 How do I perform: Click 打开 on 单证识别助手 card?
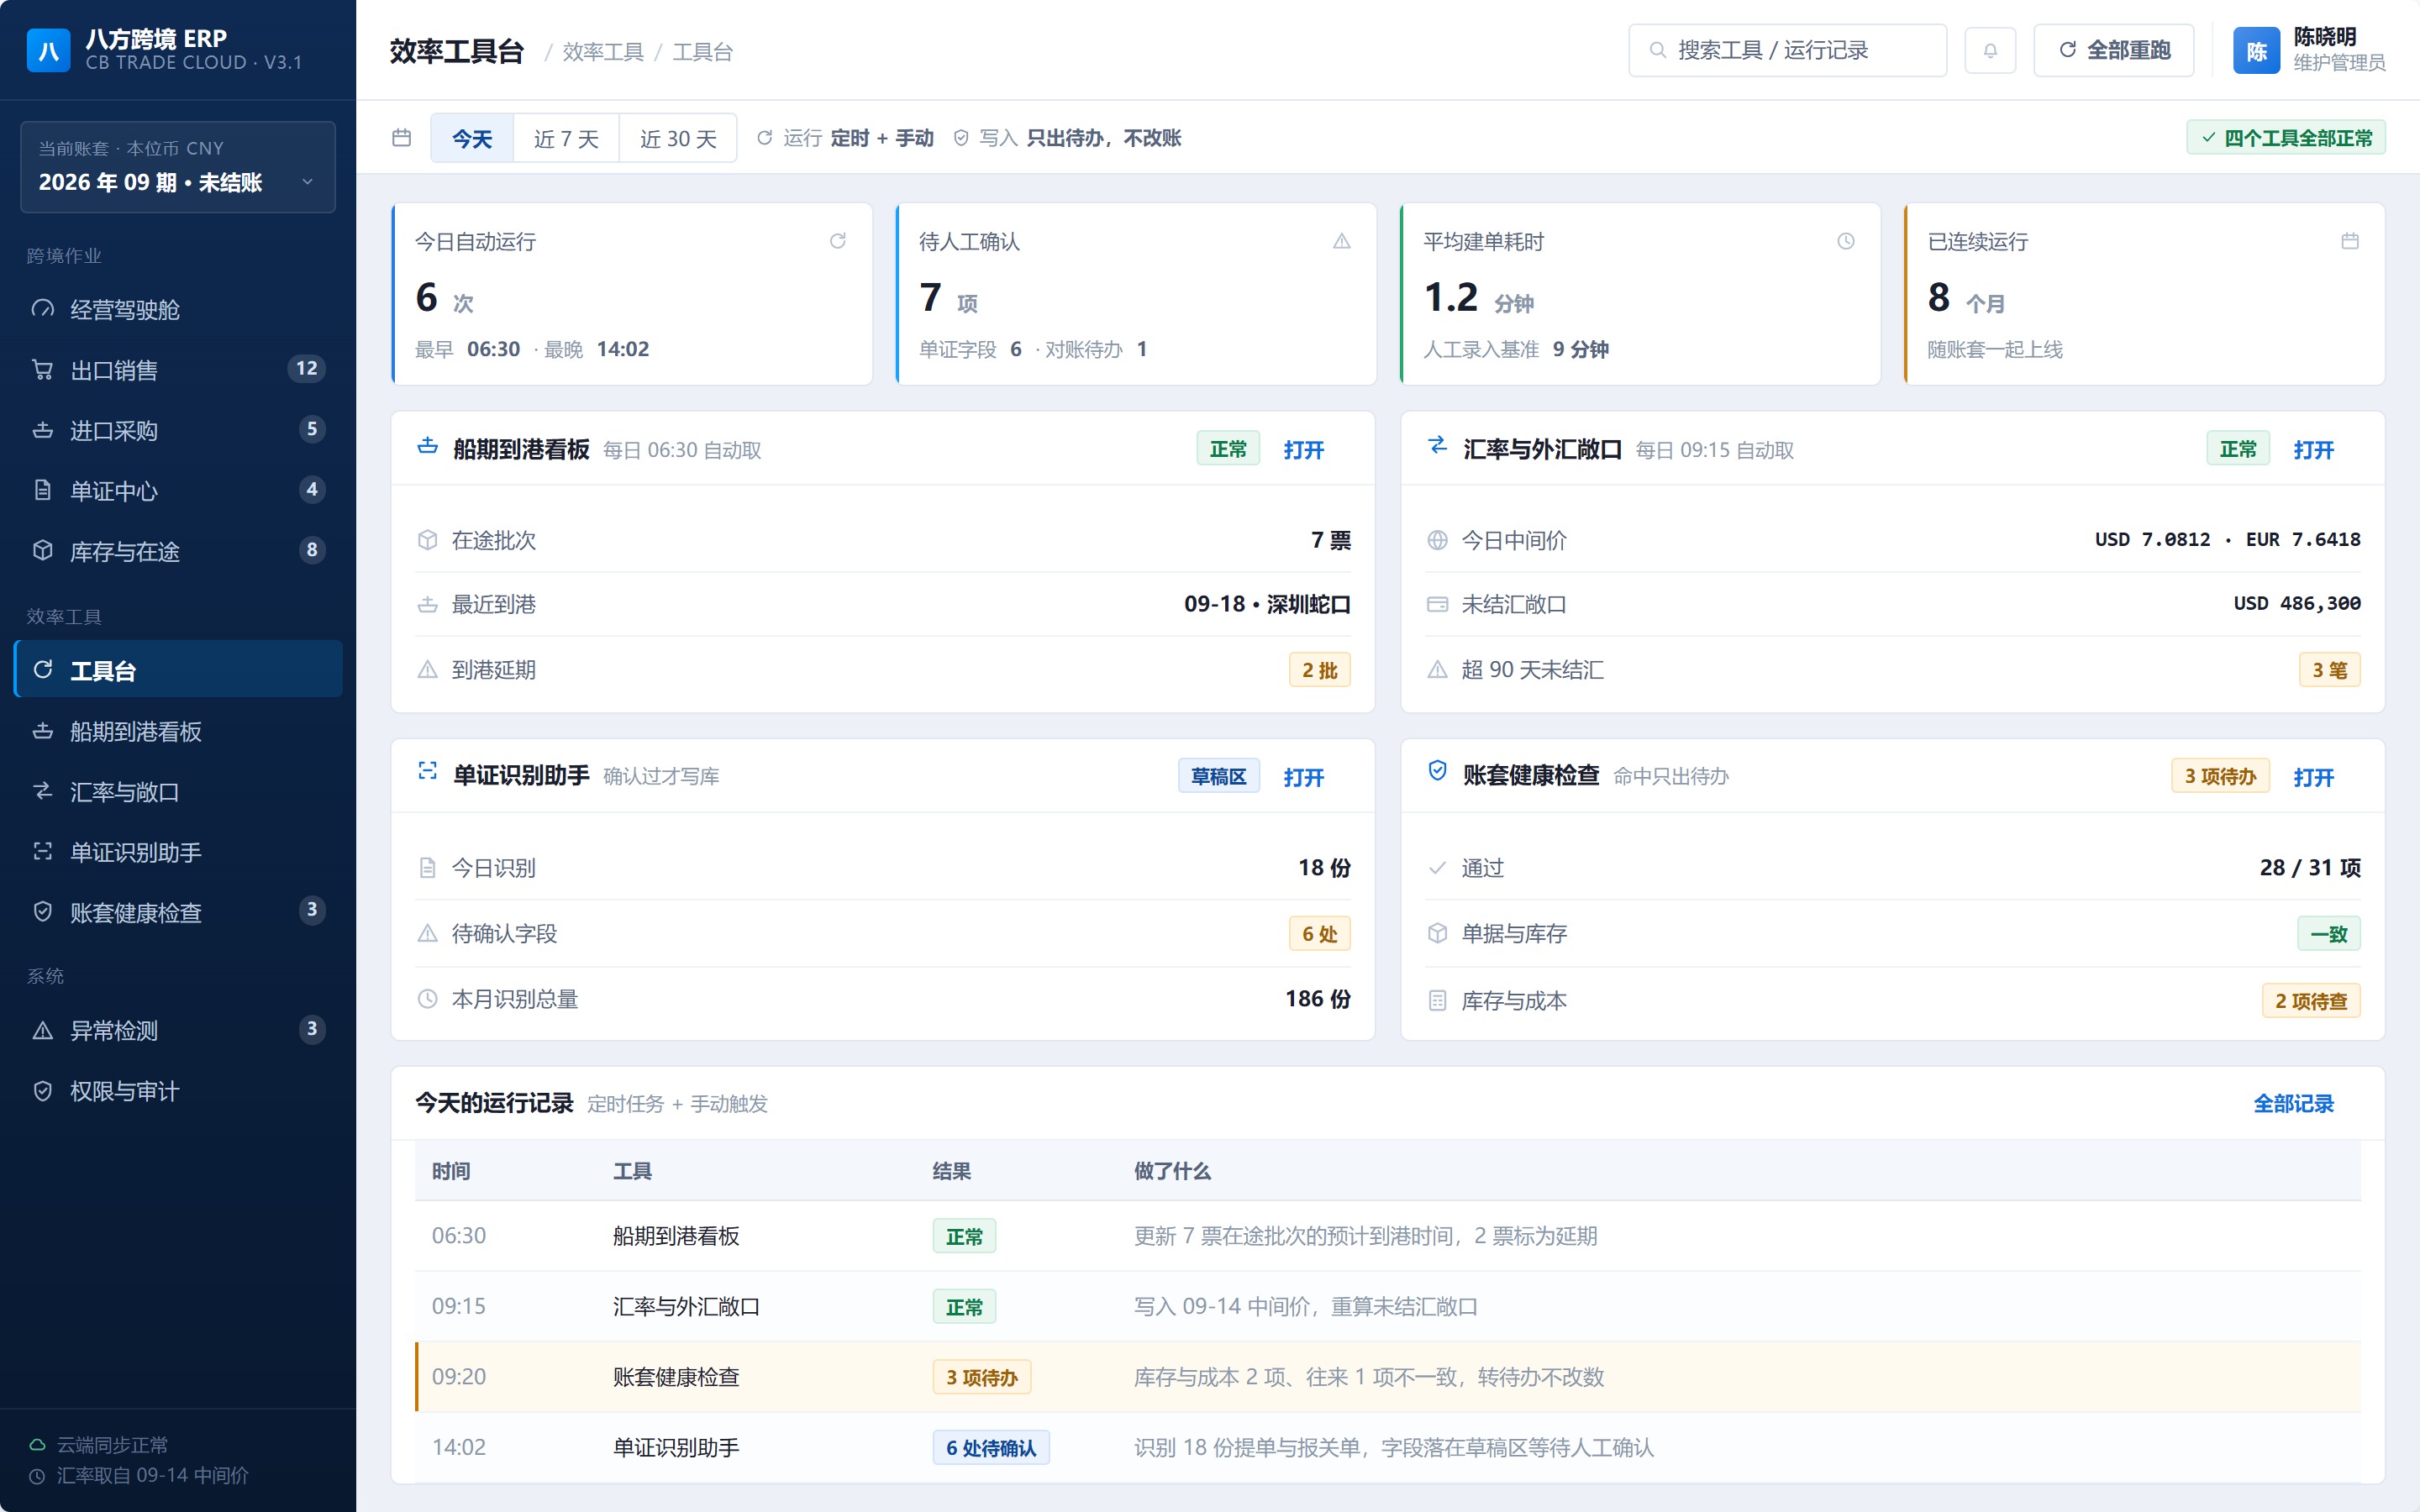(x=1304, y=777)
